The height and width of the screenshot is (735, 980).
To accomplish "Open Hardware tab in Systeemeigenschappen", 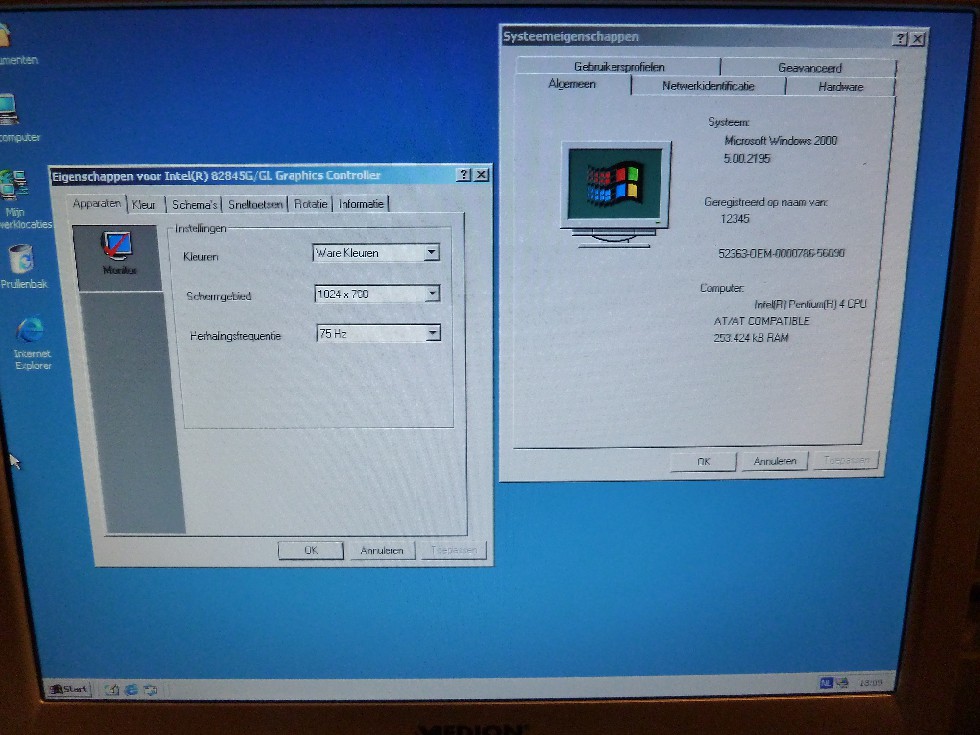I will pyautogui.click(x=841, y=87).
